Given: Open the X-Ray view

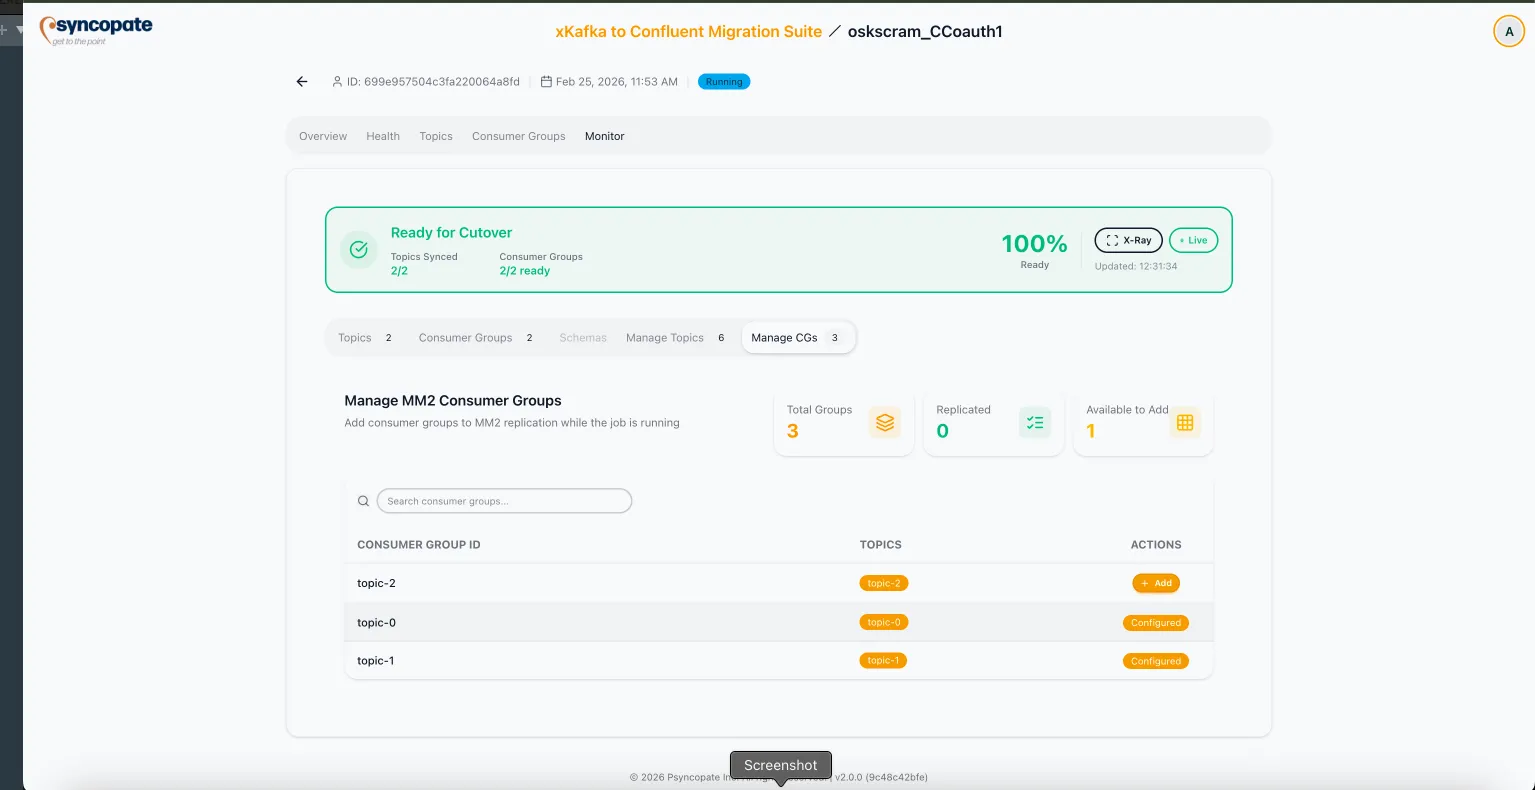Looking at the screenshot, I should [1128, 240].
